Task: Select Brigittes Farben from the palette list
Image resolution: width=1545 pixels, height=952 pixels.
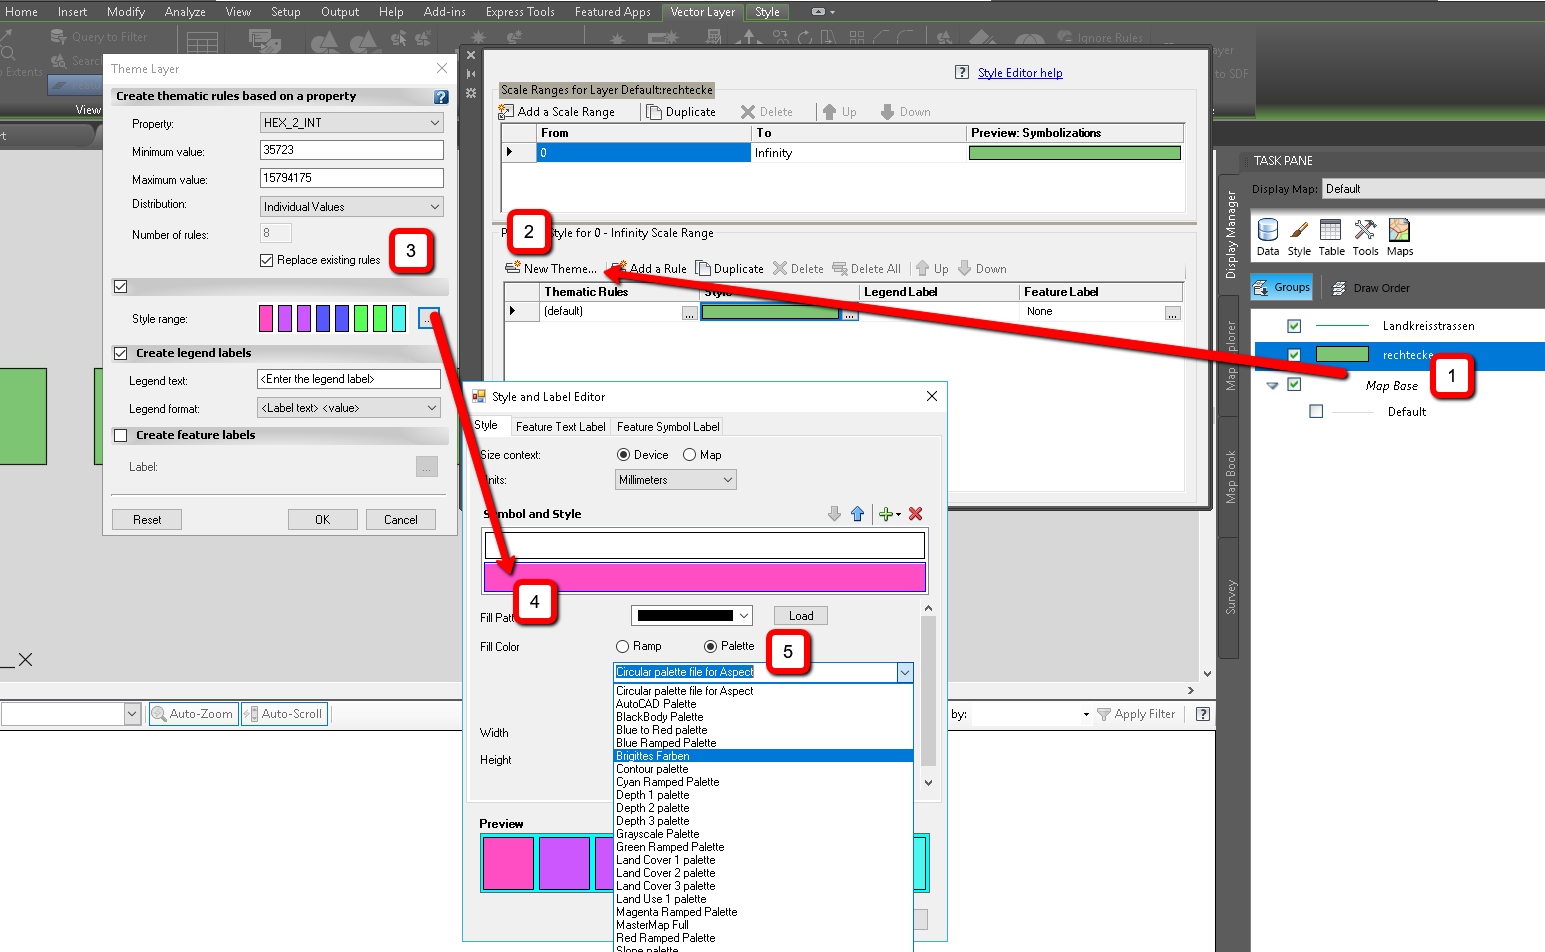Action: pyautogui.click(x=653, y=756)
